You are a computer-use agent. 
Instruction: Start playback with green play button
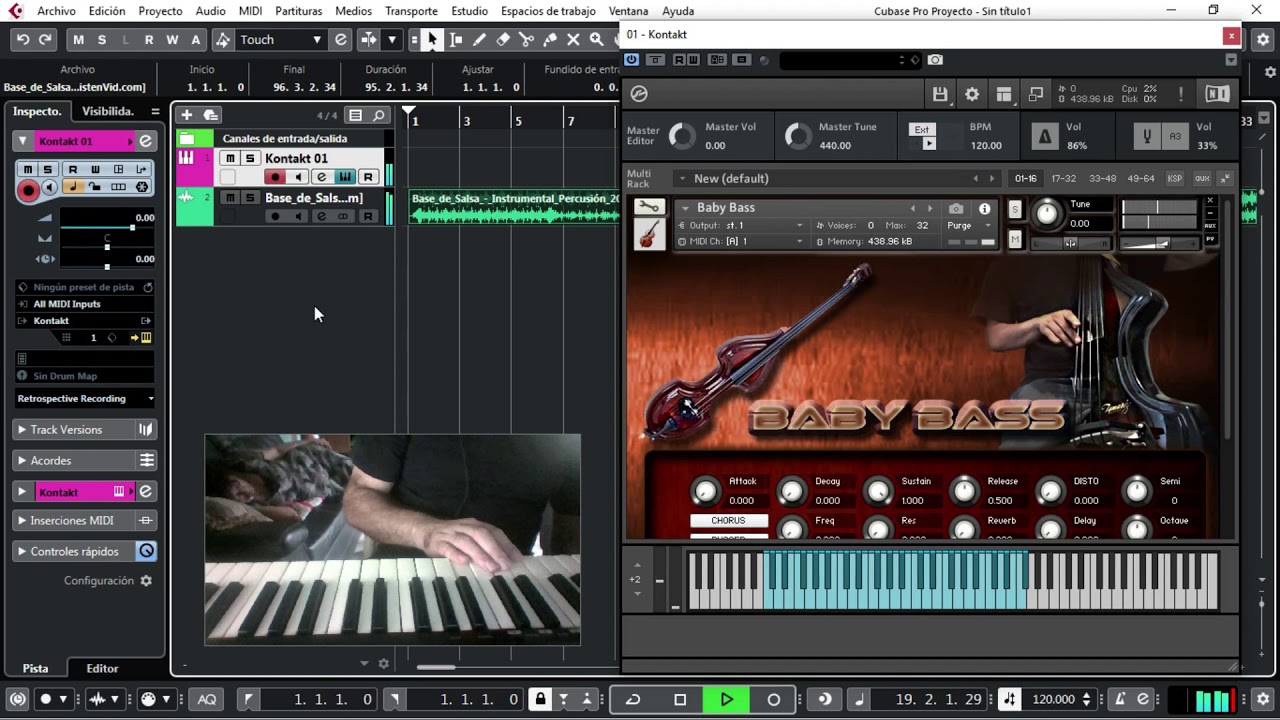pyautogui.click(x=727, y=699)
